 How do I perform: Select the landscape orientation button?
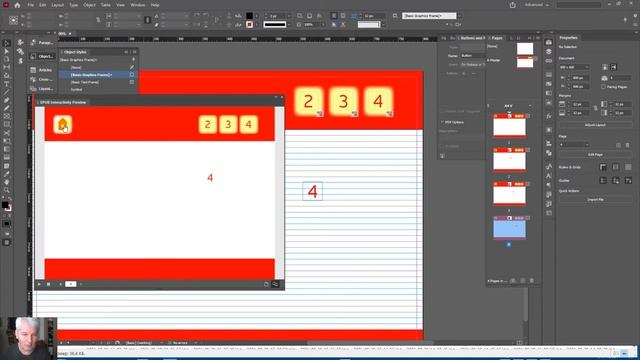tap(613, 67)
